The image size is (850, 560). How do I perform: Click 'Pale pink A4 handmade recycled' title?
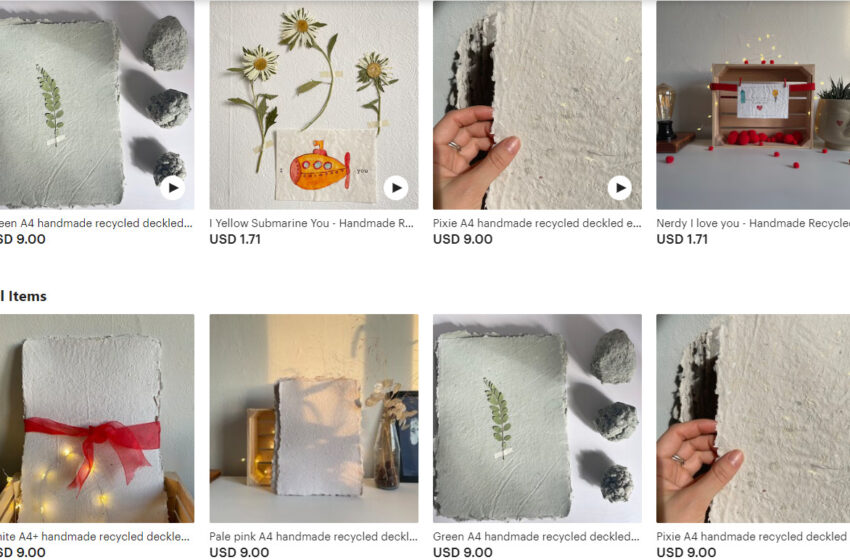[314, 537]
